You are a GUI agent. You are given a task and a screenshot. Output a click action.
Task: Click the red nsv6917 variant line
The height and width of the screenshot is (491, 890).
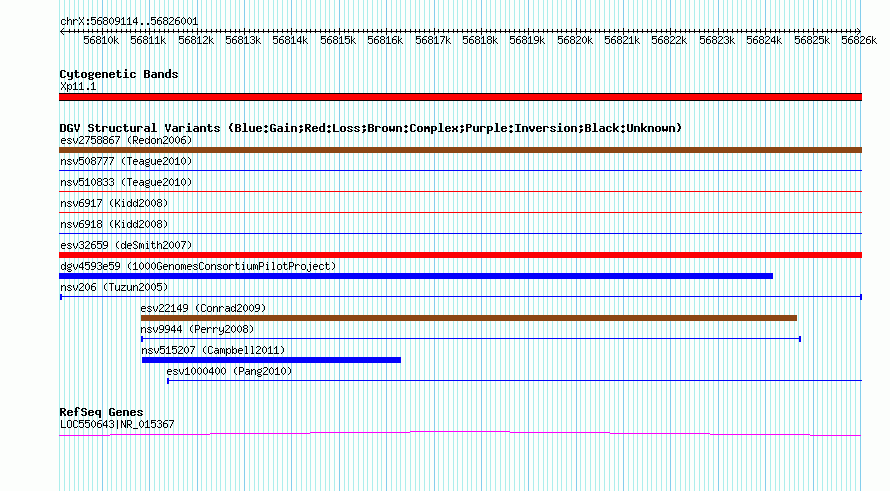click(460, 212)
